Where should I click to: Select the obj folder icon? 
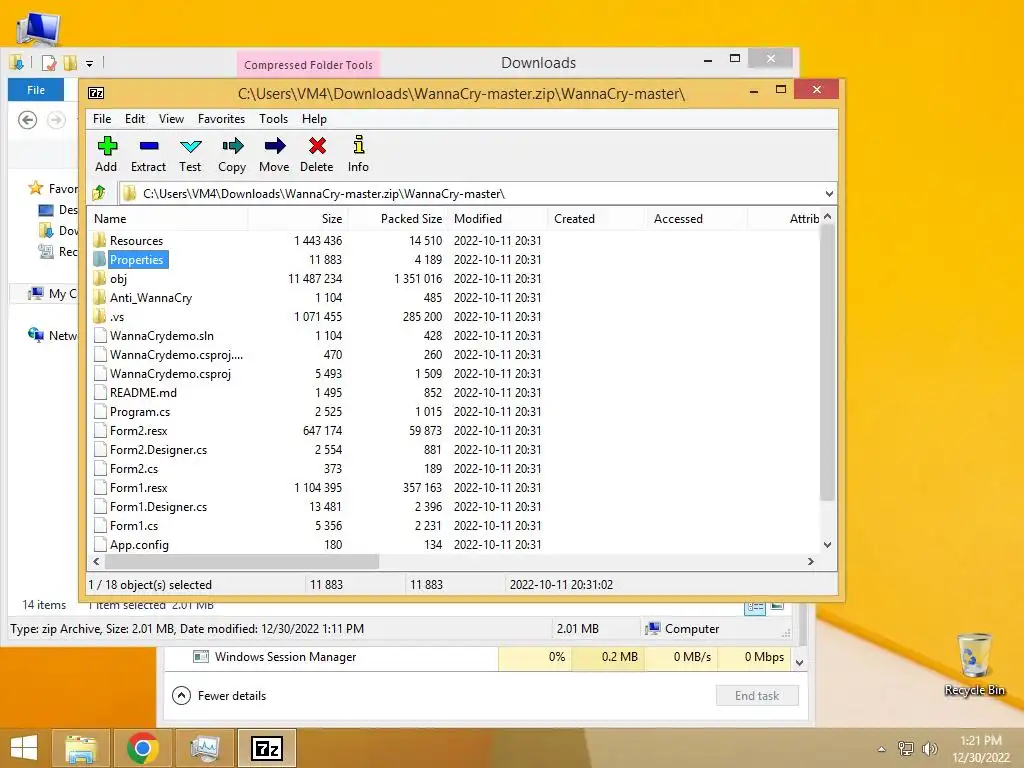(x=99, y=278)
